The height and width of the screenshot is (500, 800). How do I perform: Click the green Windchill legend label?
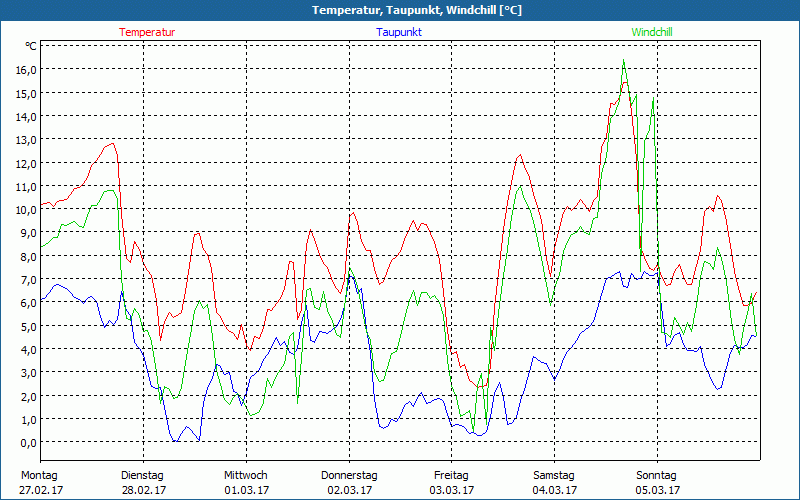coord(652,32)
